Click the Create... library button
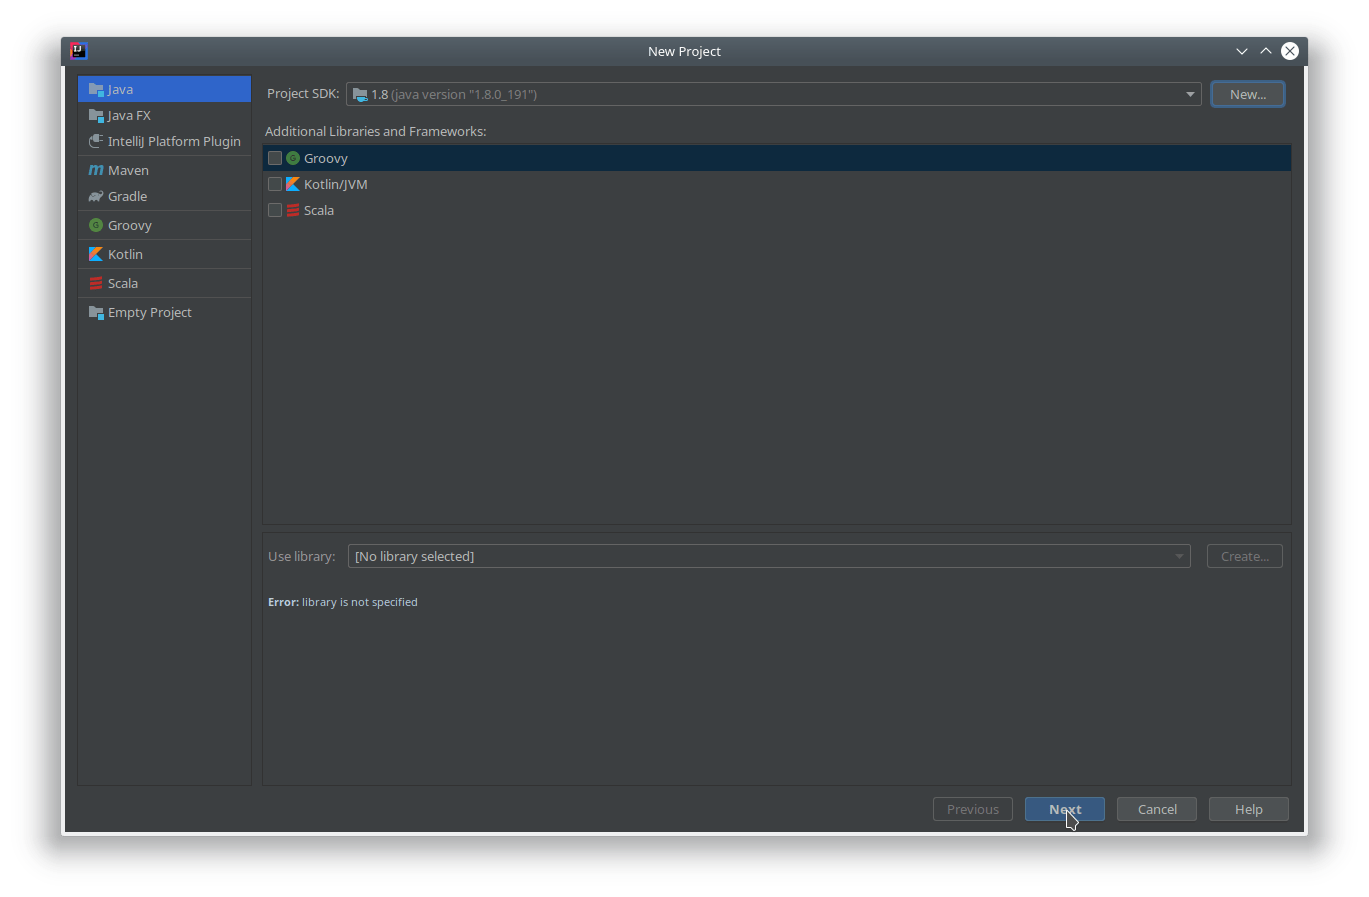This screenshot has width=1369, height=897. tap(1245, 556)
